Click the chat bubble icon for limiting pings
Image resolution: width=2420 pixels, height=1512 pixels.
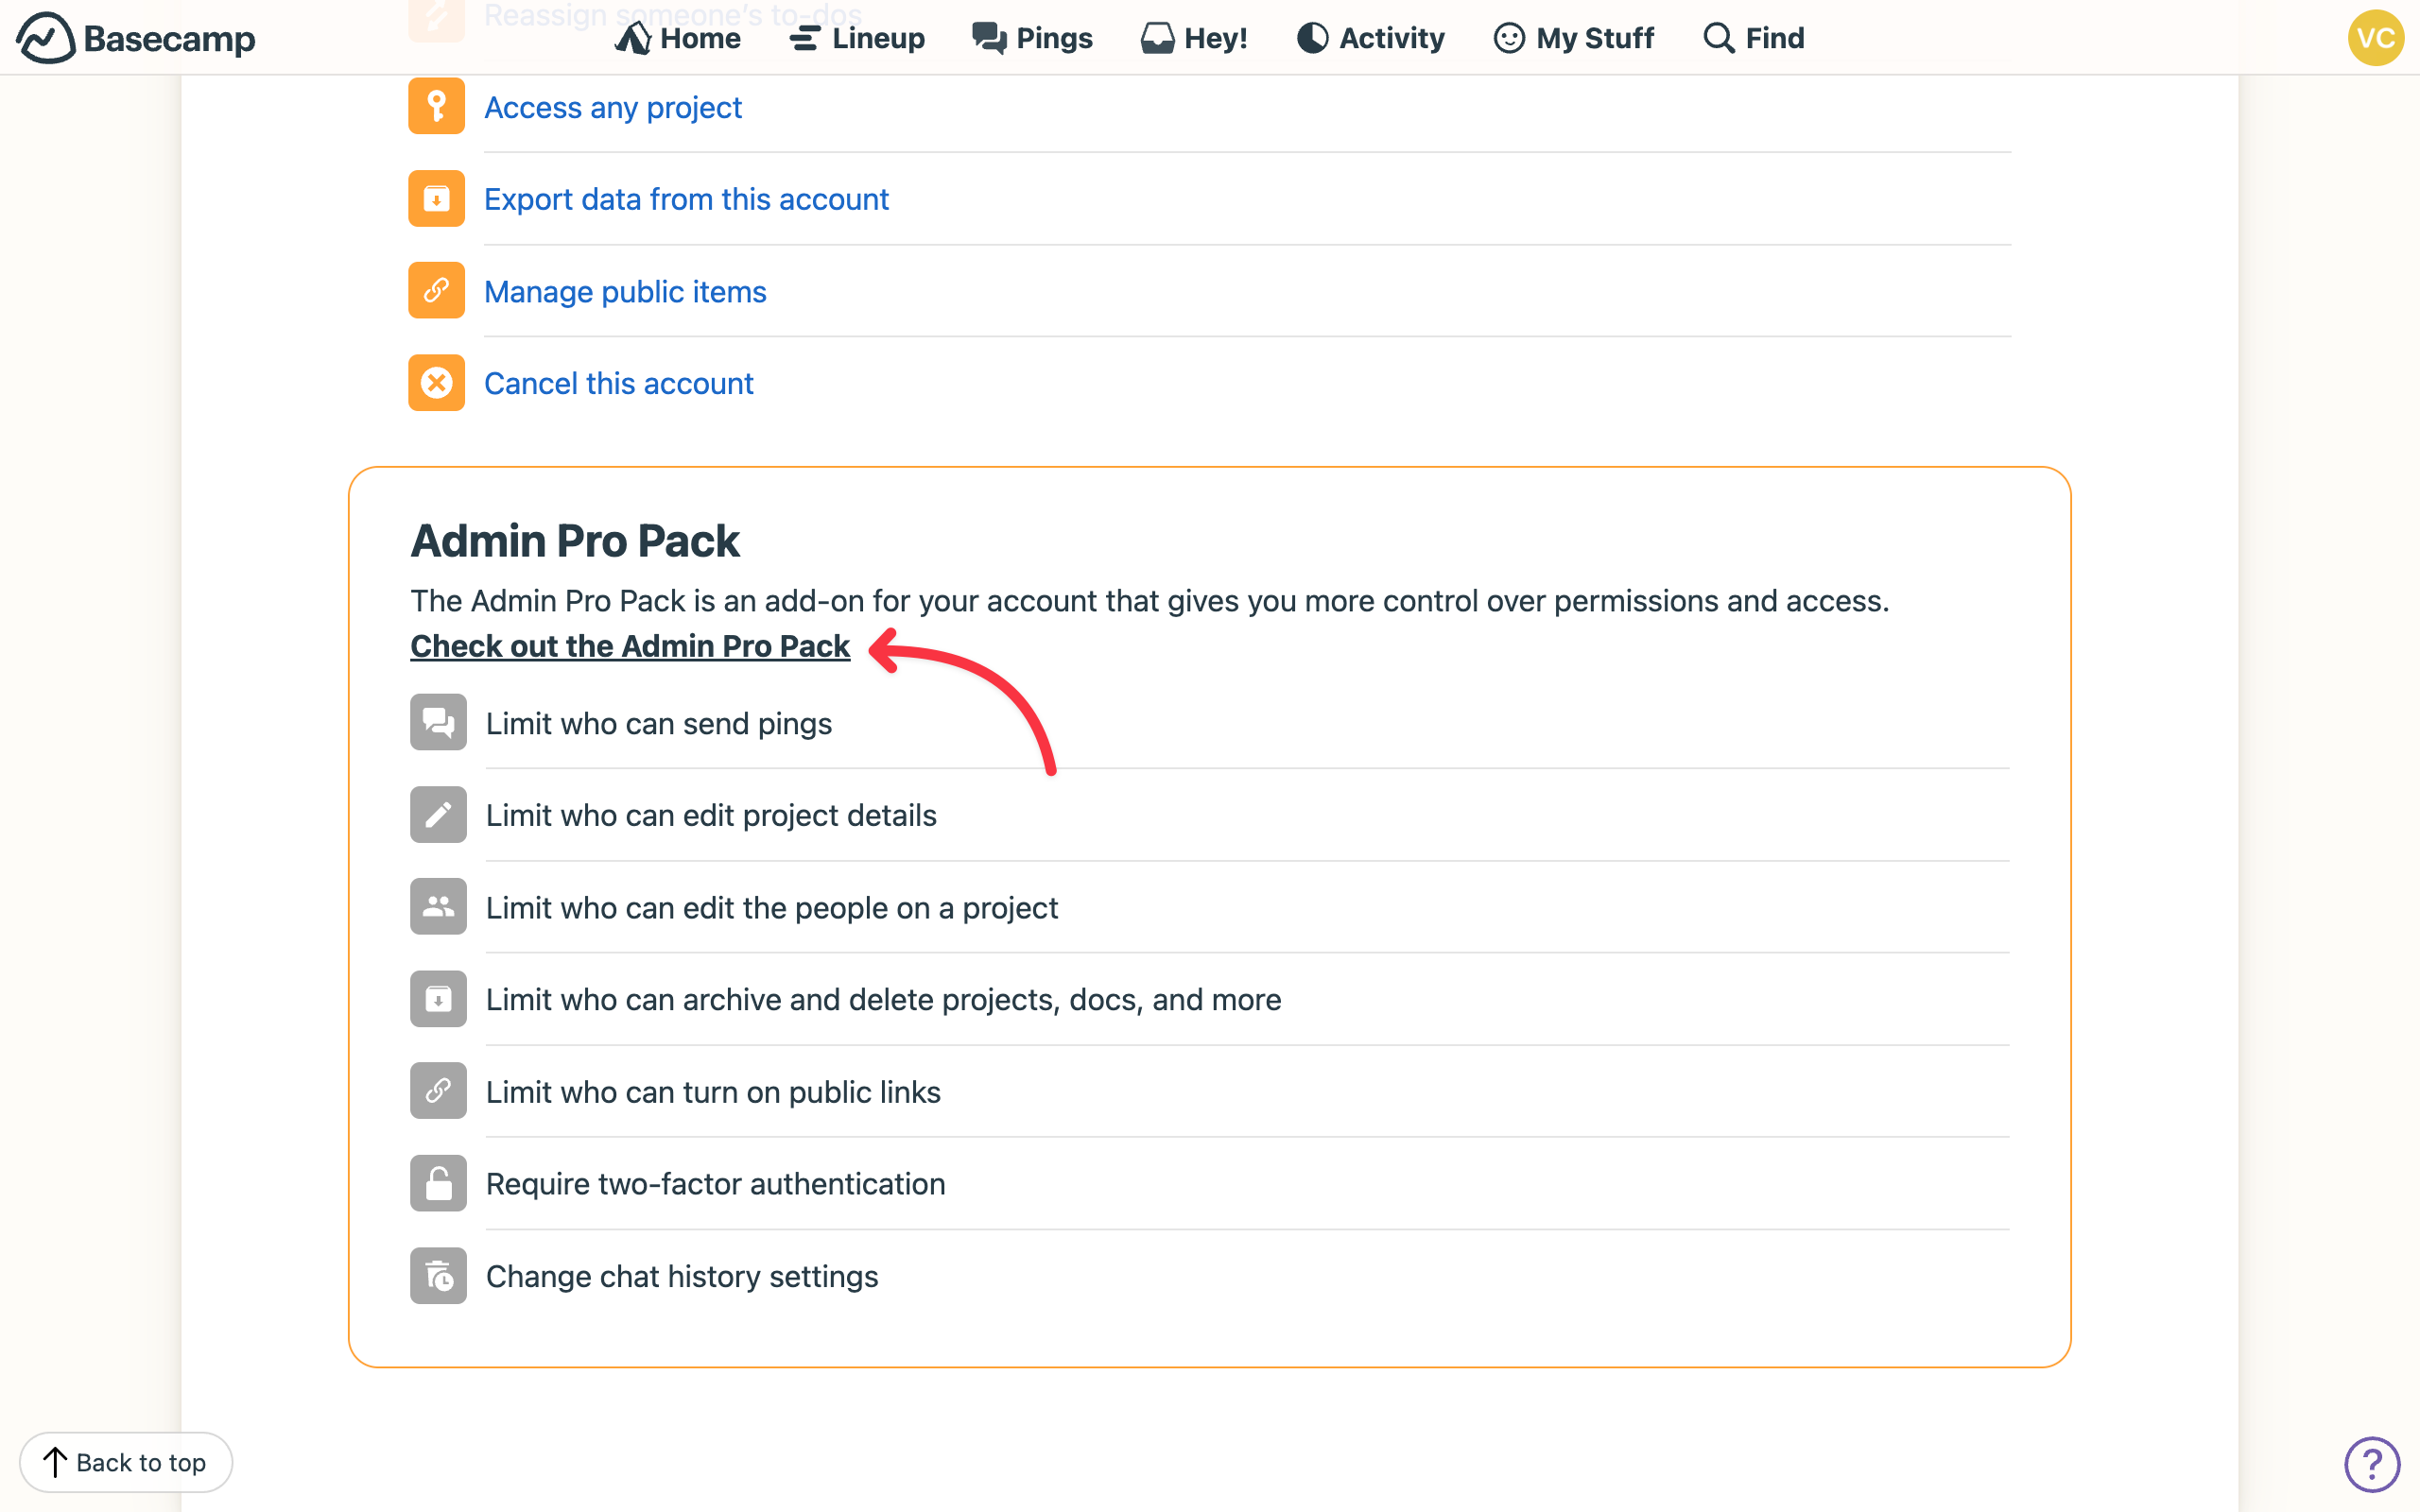pyautogui.click(x=437, y=722)
